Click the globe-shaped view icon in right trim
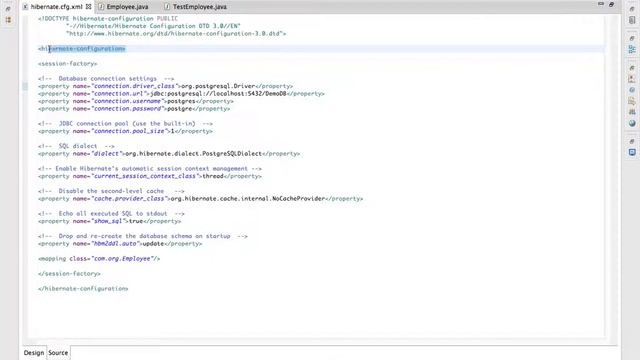This screenshot has width=640, height=360. (632, 123)
